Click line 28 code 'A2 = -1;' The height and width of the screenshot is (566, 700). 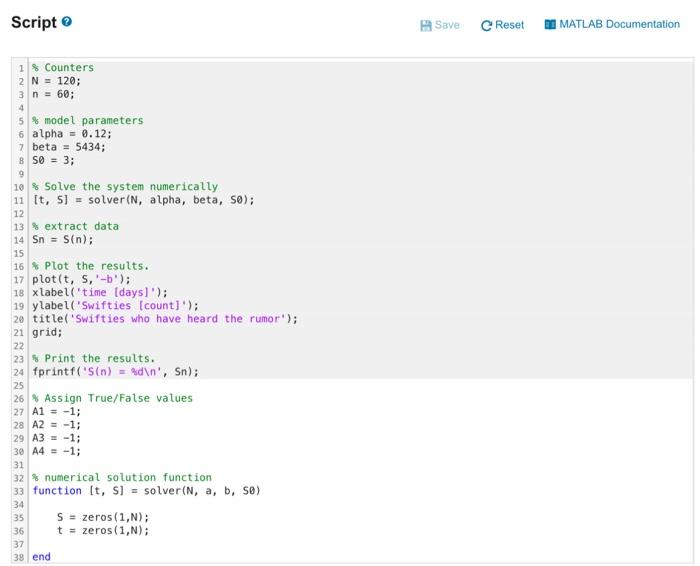[x=56, y=424]
